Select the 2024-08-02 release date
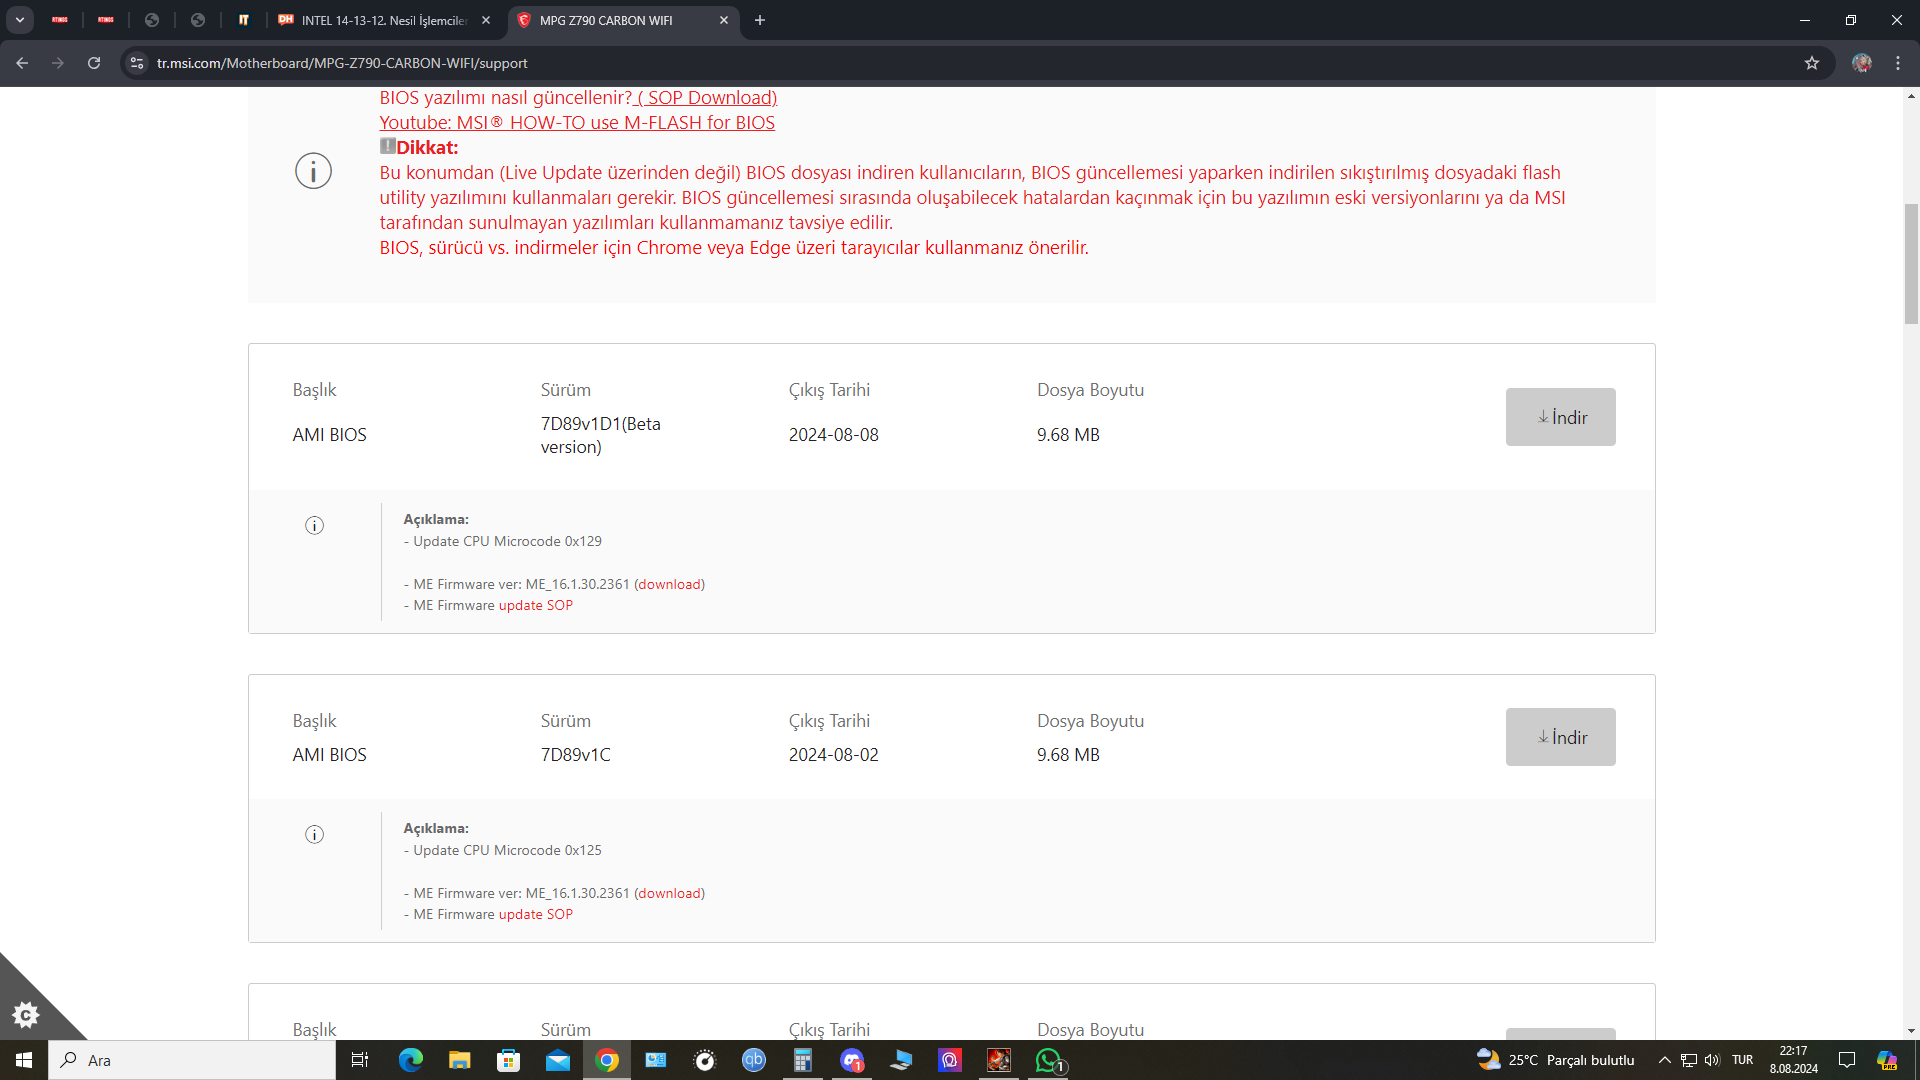Image resolution: width=1920 pixels, height=1080 pixels. tap(834, 755)
